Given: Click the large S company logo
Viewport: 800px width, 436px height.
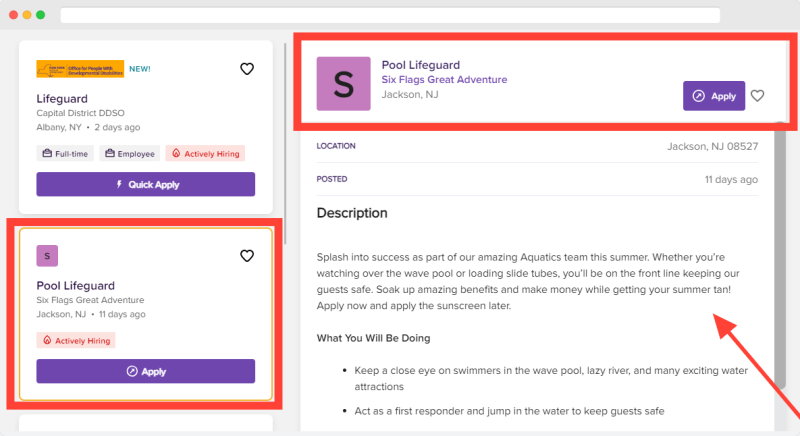Looking at the screenshot, I should [x=343, y=84].
